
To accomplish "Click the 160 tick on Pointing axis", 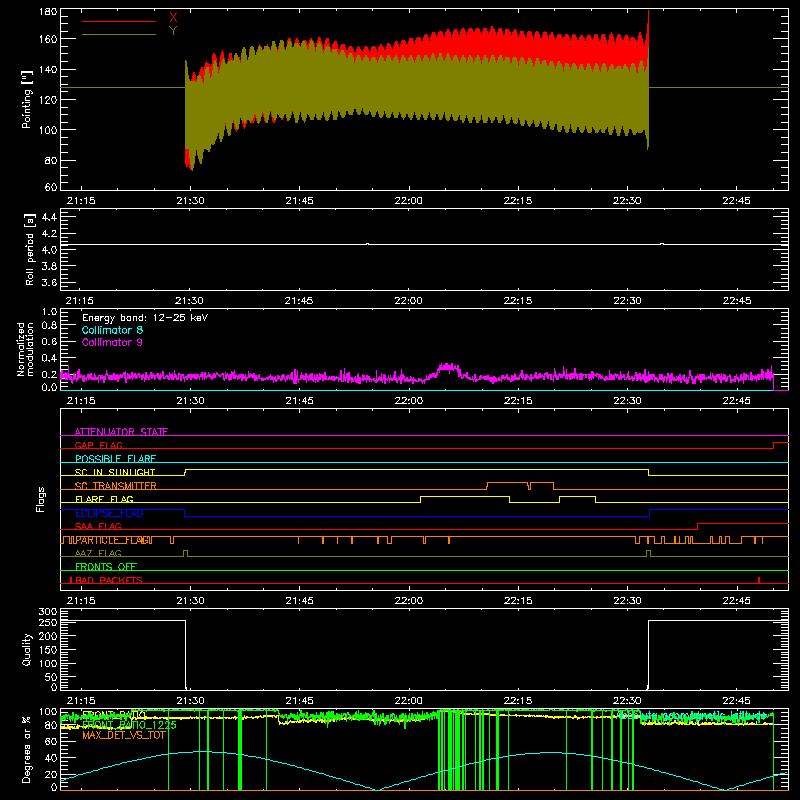I will tap(48, 39).
